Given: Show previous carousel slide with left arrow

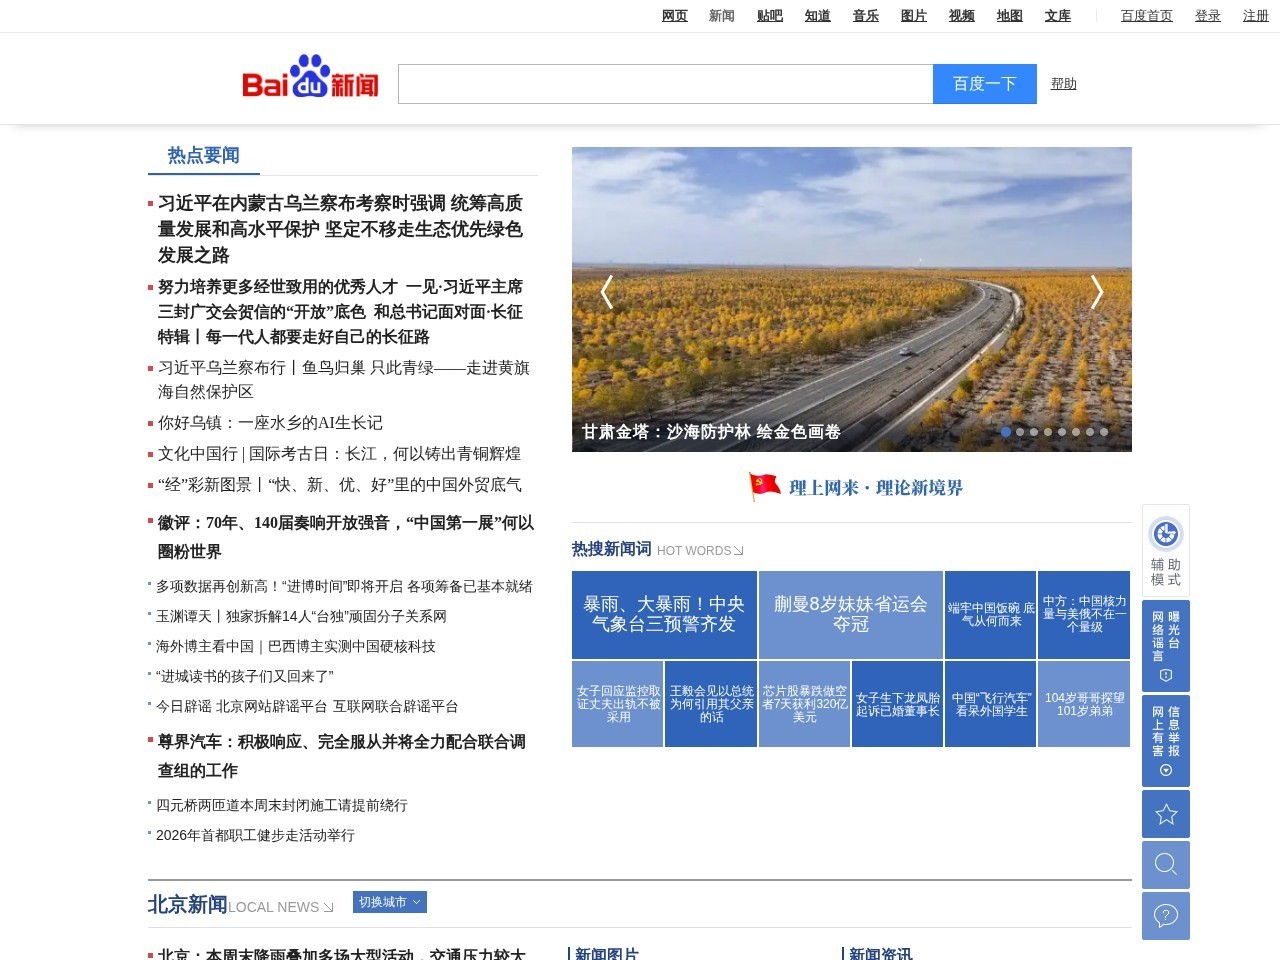Looking at the screenshot, I should click(606, 291).
